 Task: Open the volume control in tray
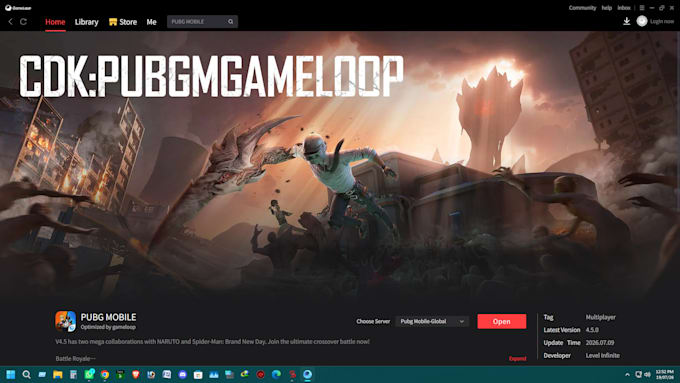(x=647, y=374)
